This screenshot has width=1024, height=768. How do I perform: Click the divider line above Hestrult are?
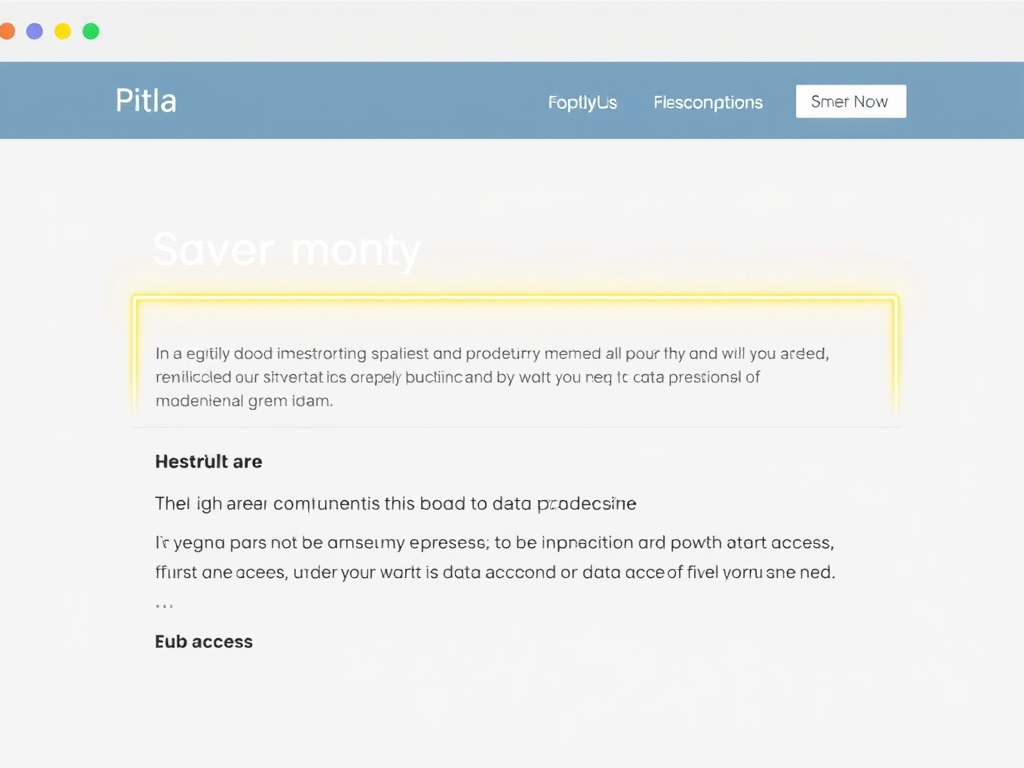coord(515,427)
